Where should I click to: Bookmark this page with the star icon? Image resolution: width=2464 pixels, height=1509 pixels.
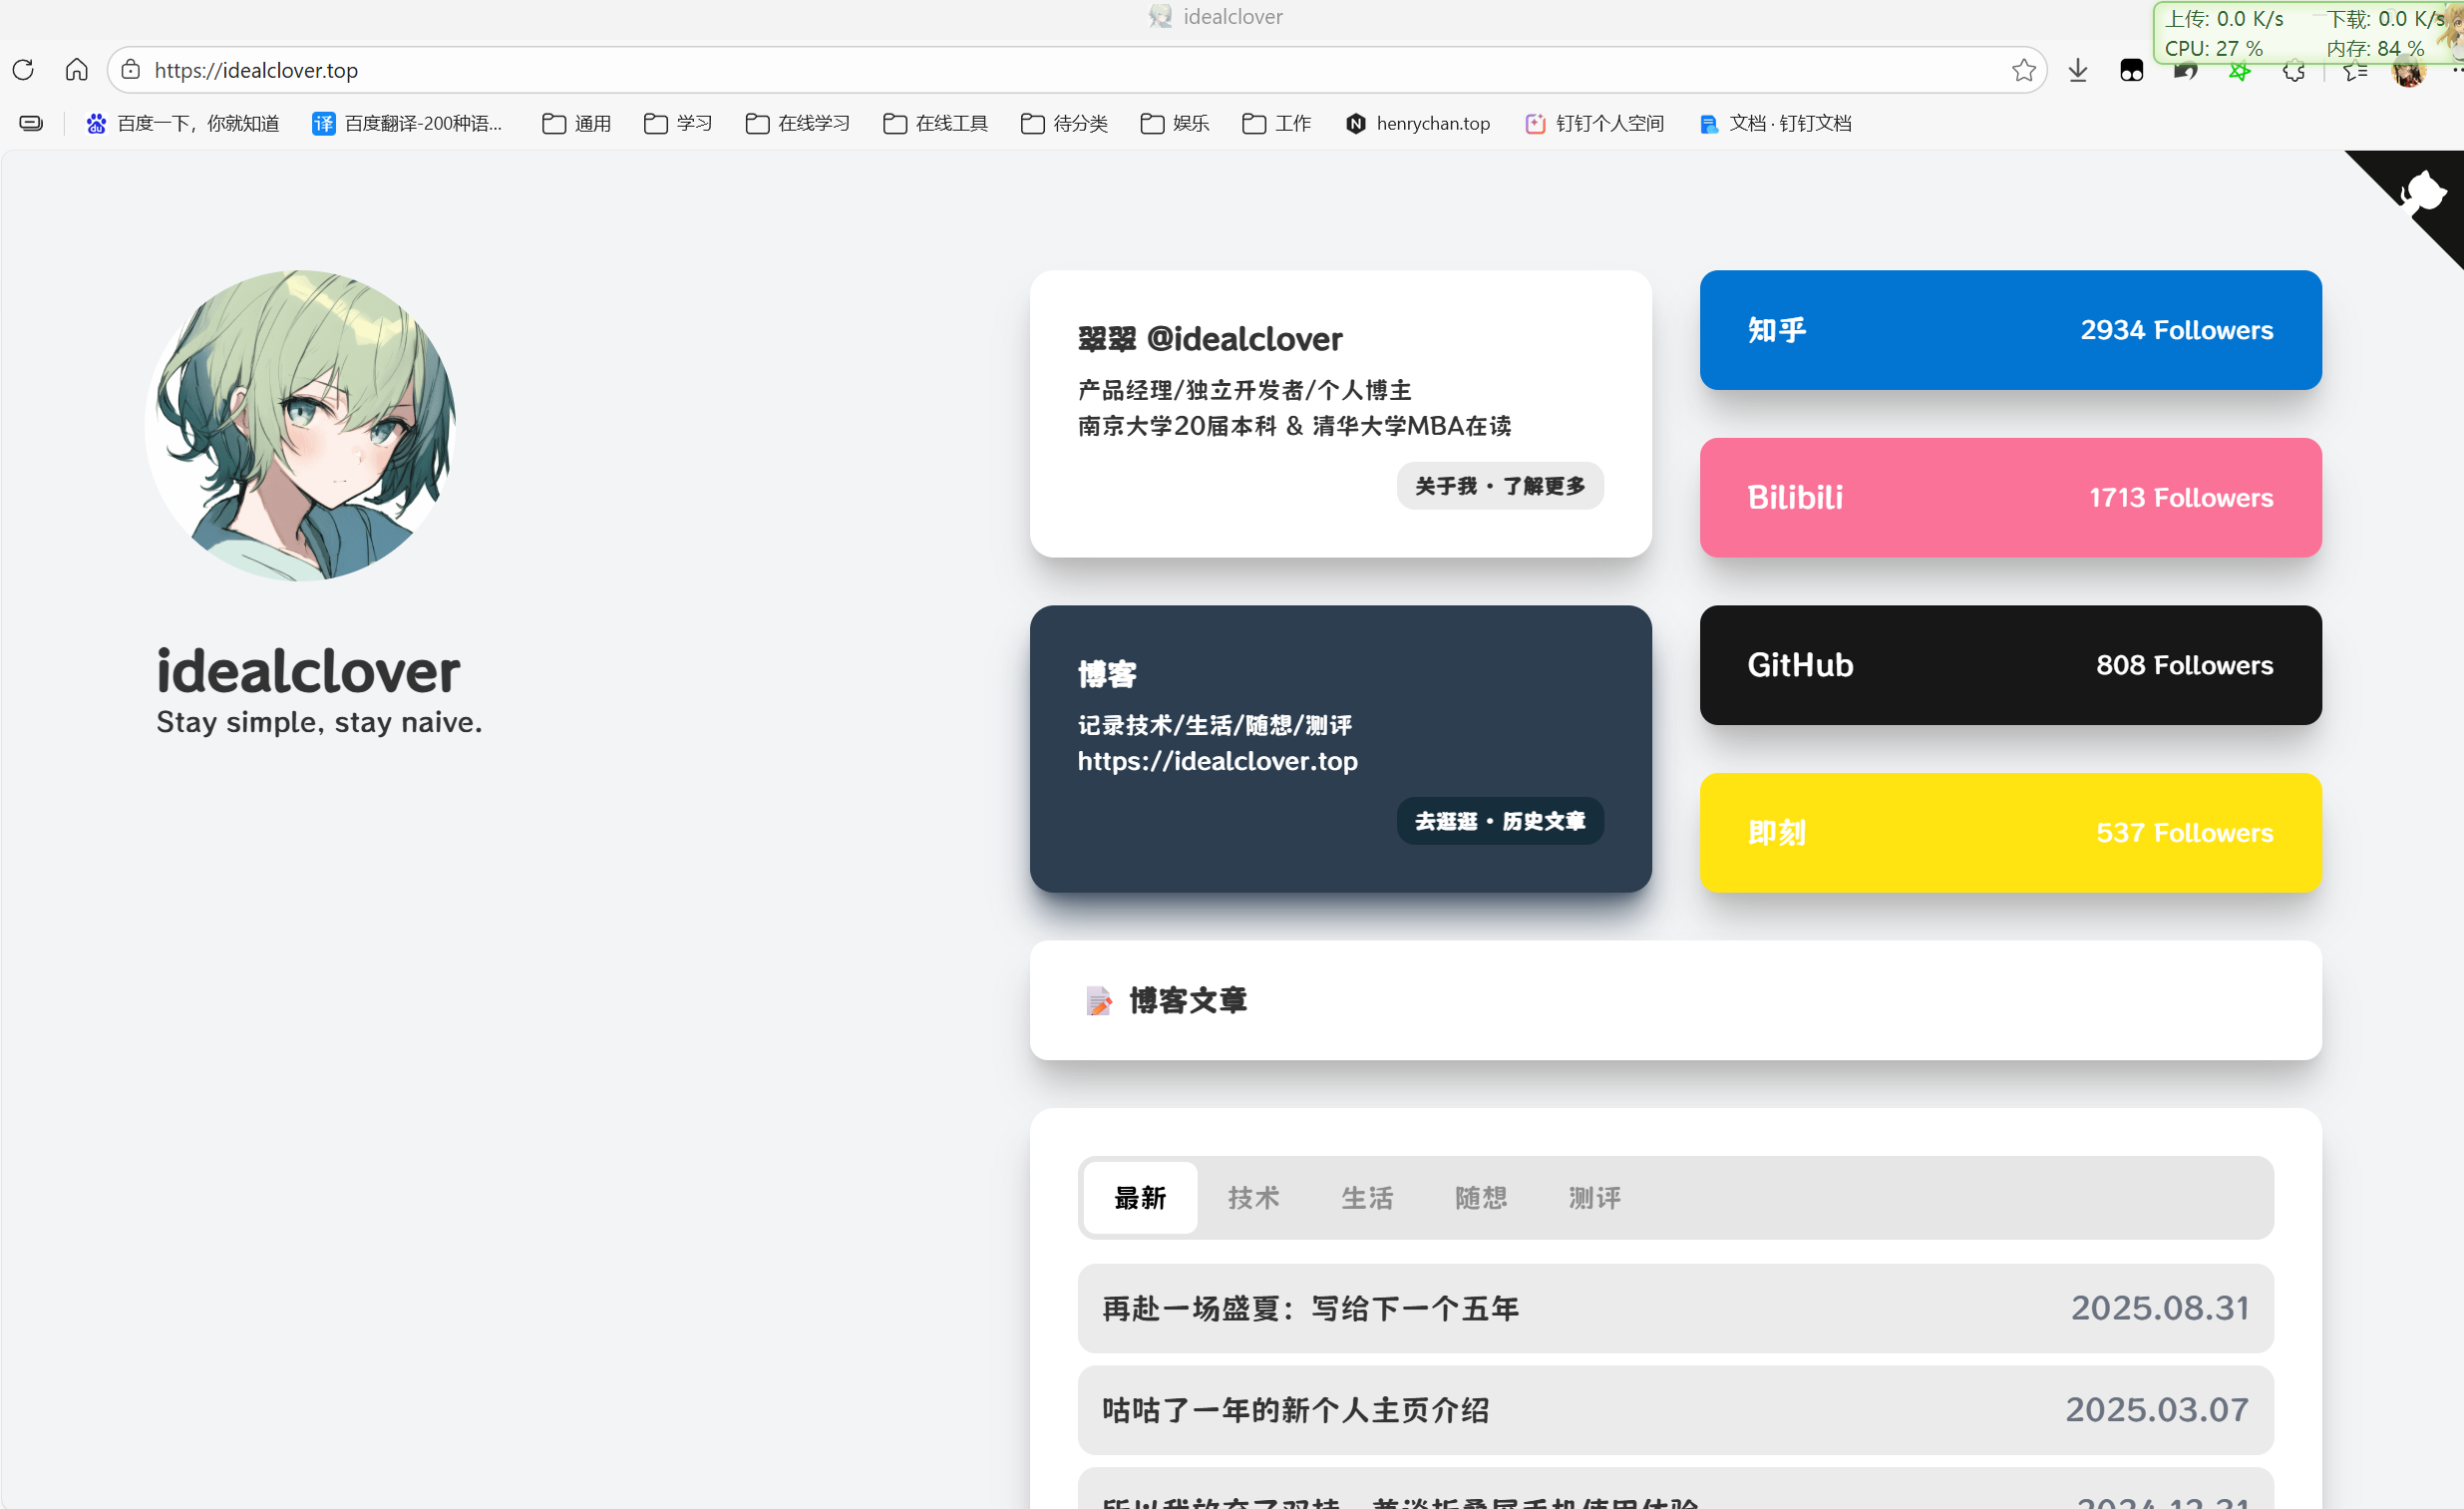pos(2023,70)
